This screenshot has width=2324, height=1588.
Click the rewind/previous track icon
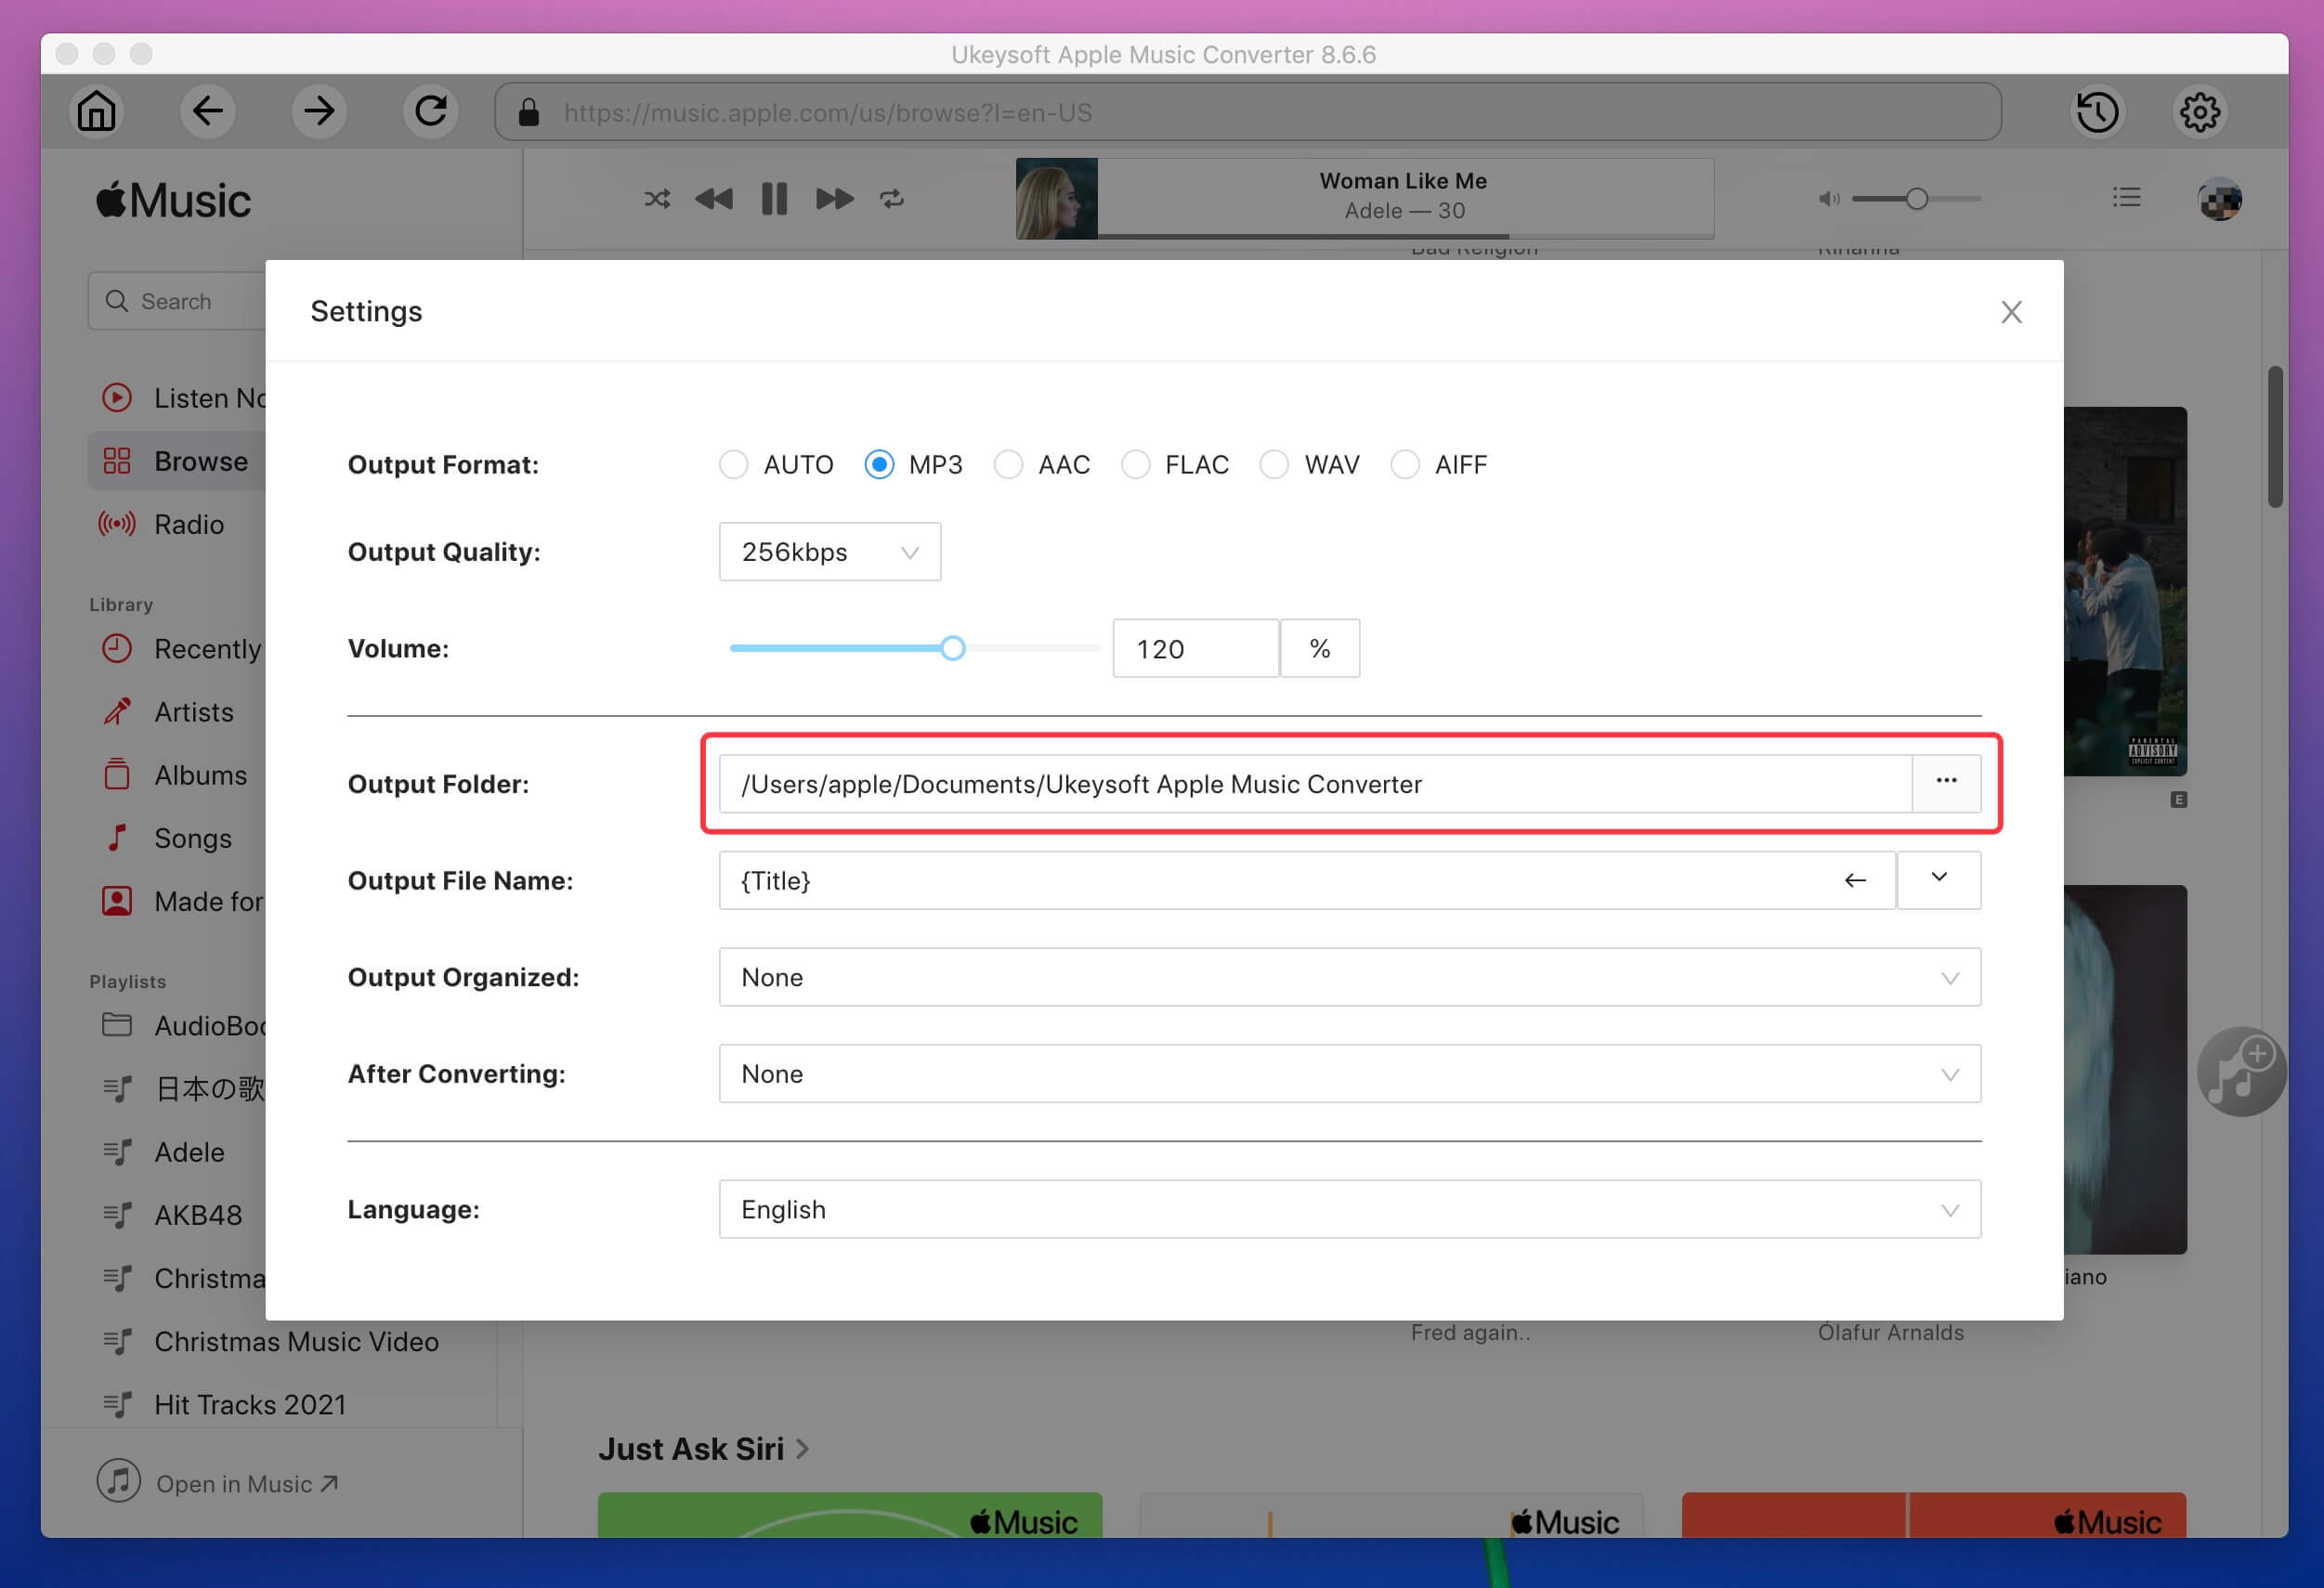click(713, 196)
